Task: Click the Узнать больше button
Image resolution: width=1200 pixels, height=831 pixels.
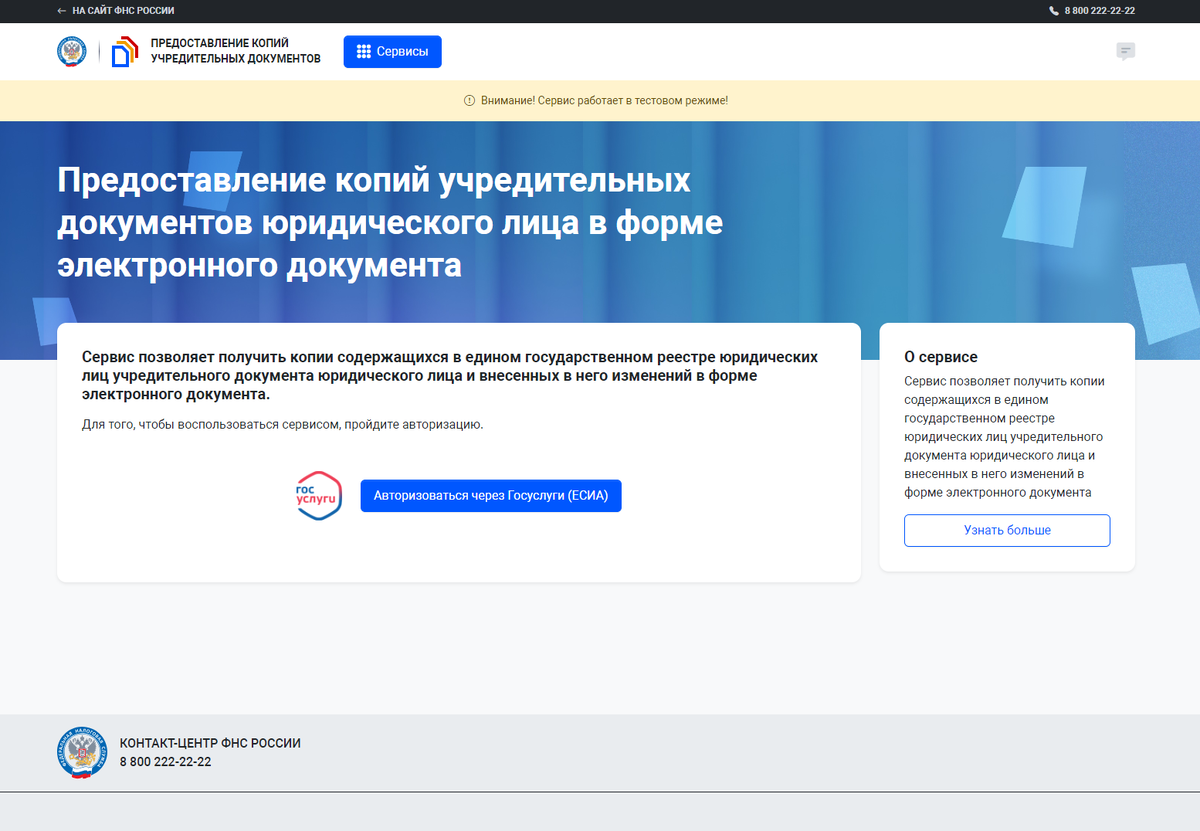Action: click(x=1006, y=530)
